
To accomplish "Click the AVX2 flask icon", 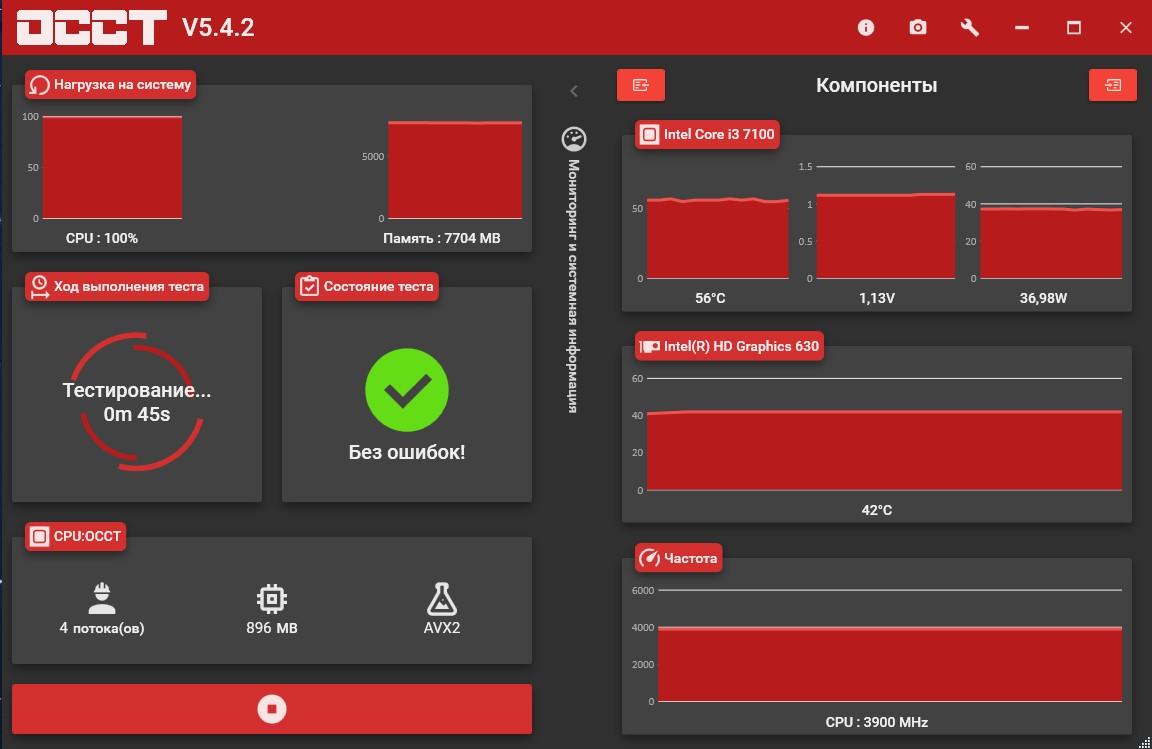I will [x=441, y=598].
